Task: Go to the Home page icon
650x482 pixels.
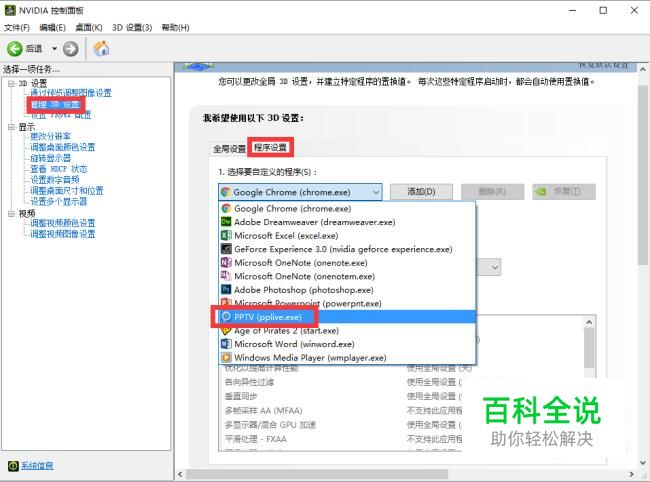Action: [x=101, y=48]
